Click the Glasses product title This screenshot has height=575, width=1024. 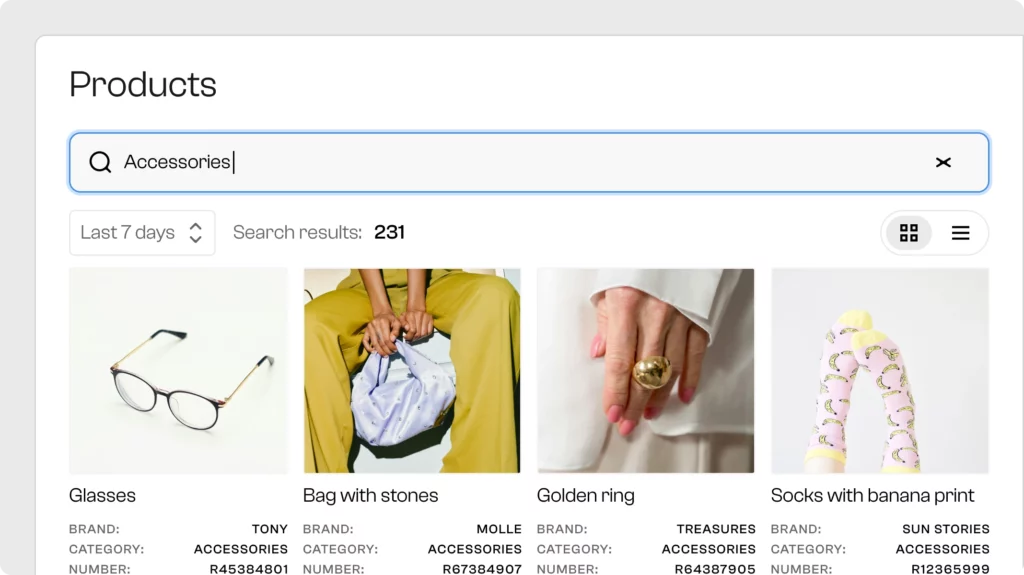103,495
